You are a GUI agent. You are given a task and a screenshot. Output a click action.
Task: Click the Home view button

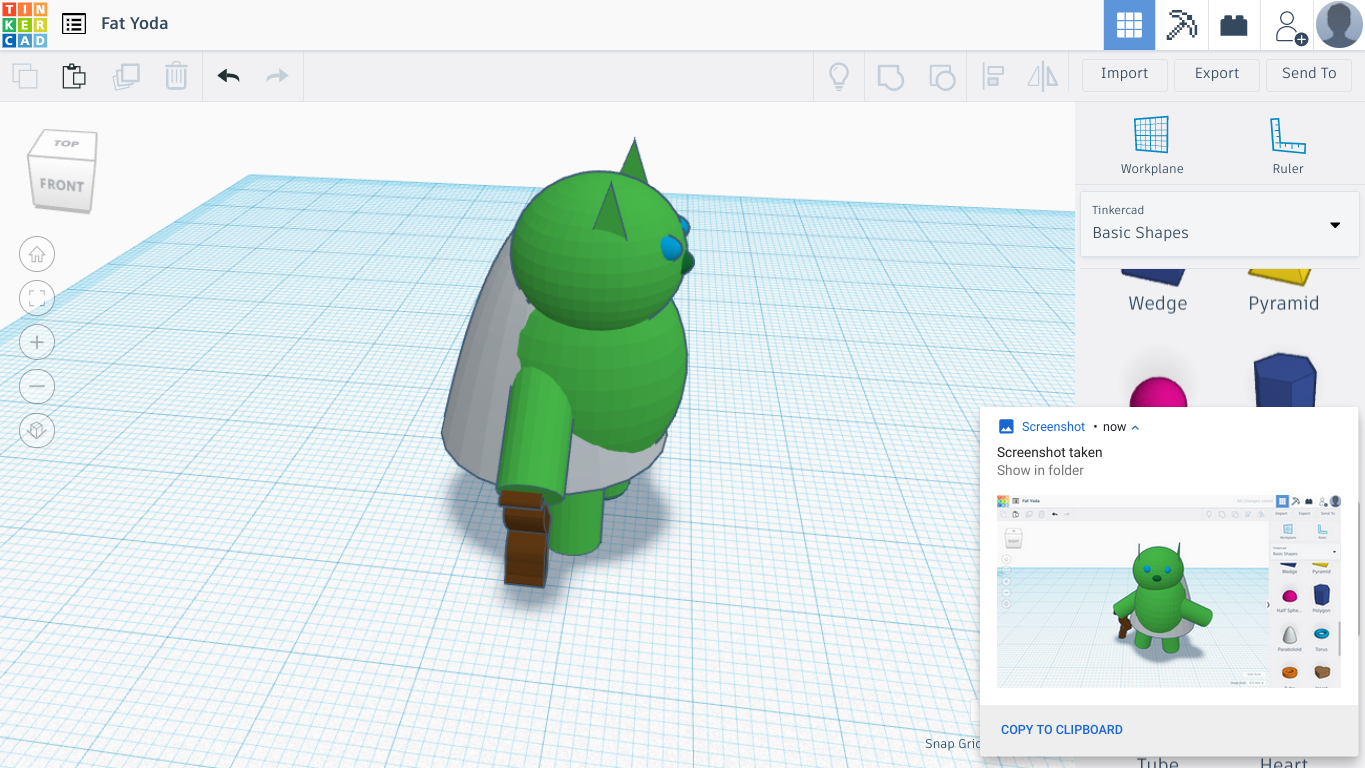click(37, 254)
